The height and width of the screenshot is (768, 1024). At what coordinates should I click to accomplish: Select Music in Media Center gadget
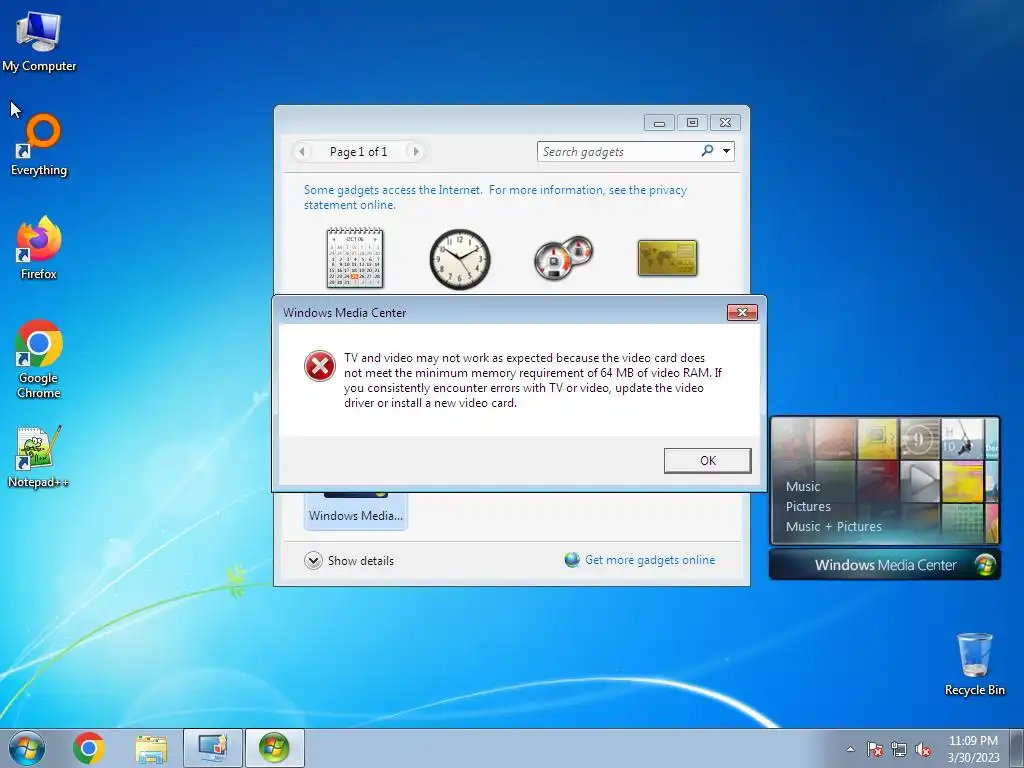pyautogui.click(x=803, y=487)
